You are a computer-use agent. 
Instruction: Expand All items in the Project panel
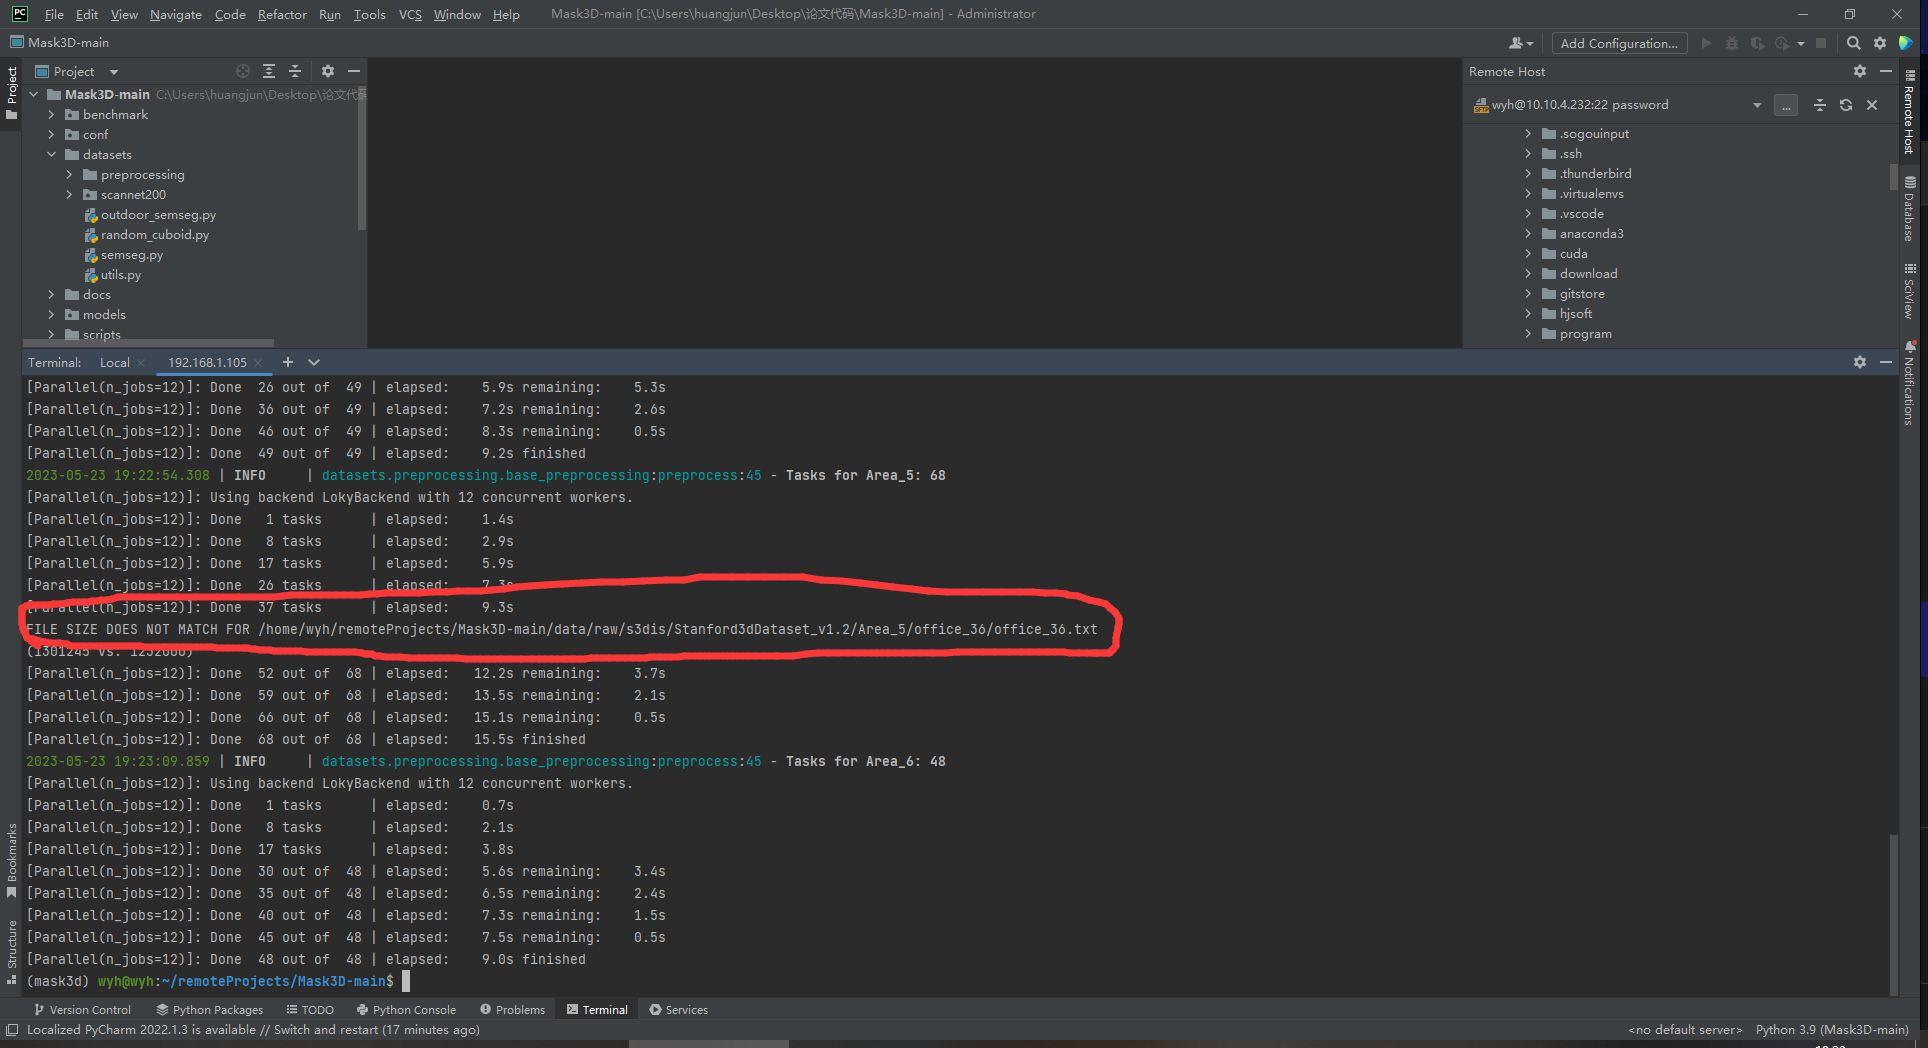pyautogui.click(x=268, y=71)
